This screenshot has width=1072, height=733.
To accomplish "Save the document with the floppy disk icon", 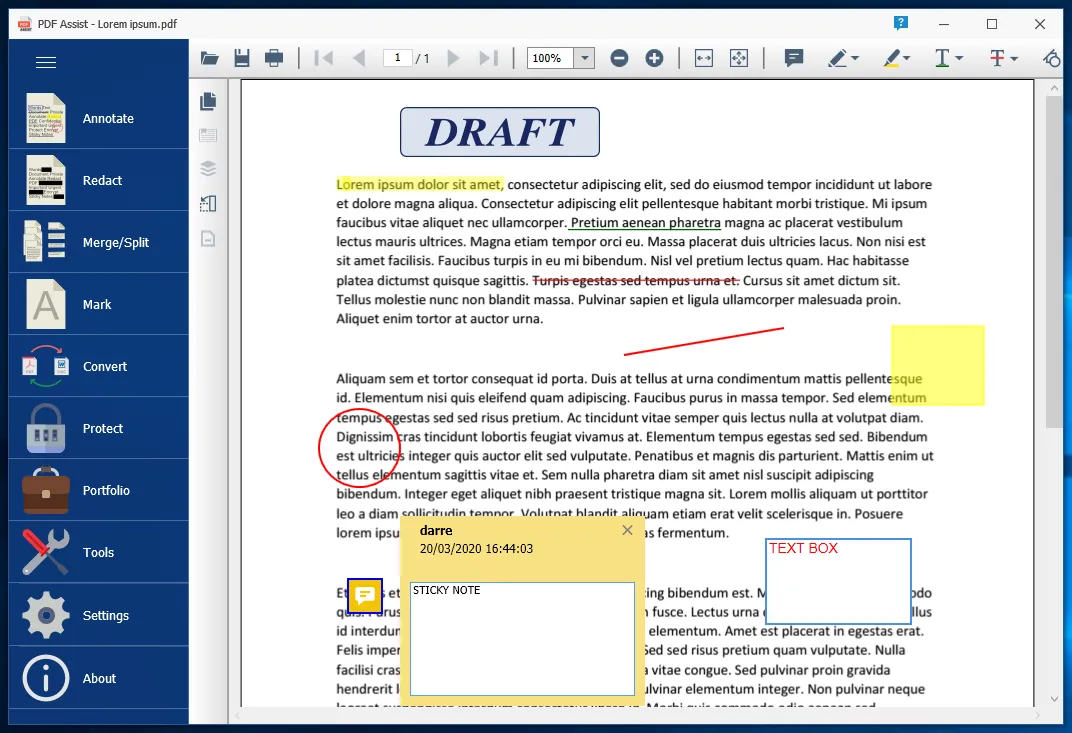I will 242,58.
